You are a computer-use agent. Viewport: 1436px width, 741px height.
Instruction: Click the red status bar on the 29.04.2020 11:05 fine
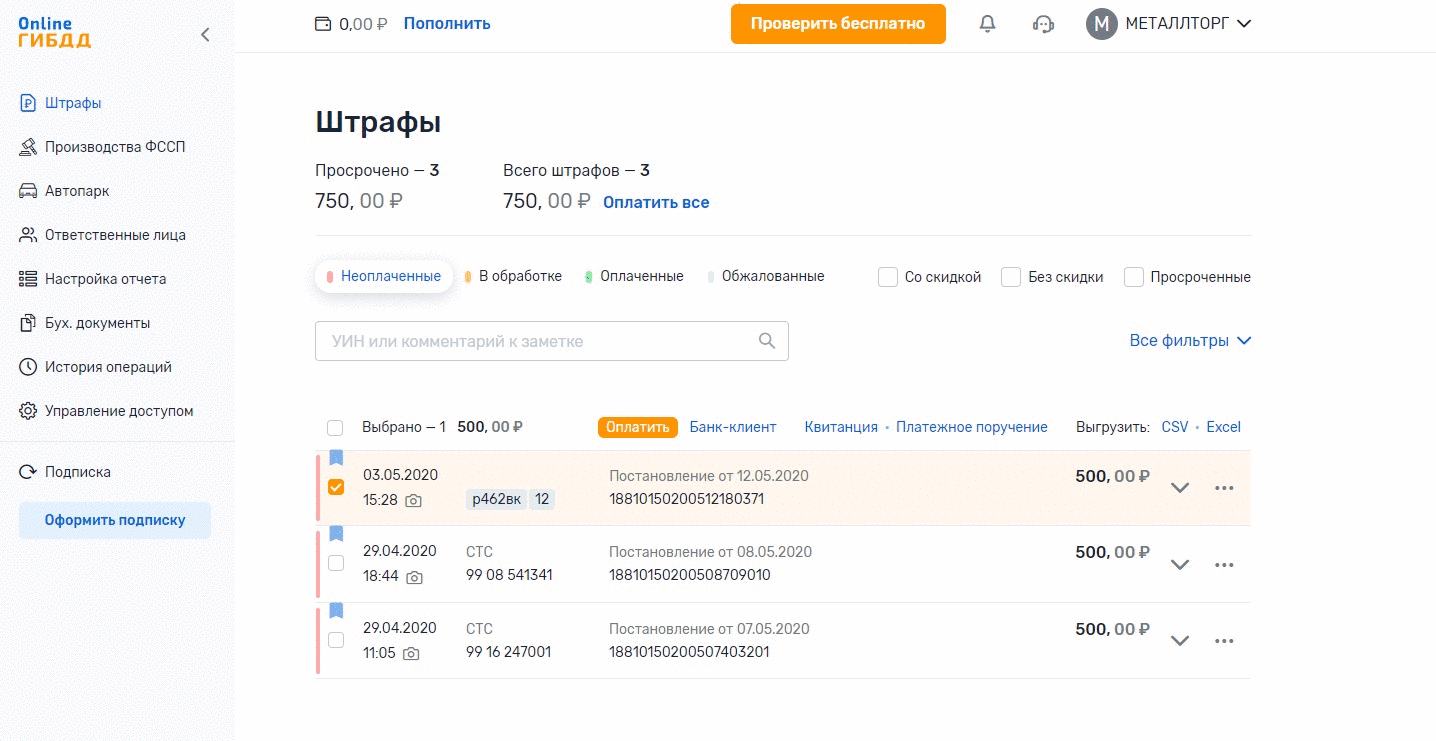click(318, 640)
